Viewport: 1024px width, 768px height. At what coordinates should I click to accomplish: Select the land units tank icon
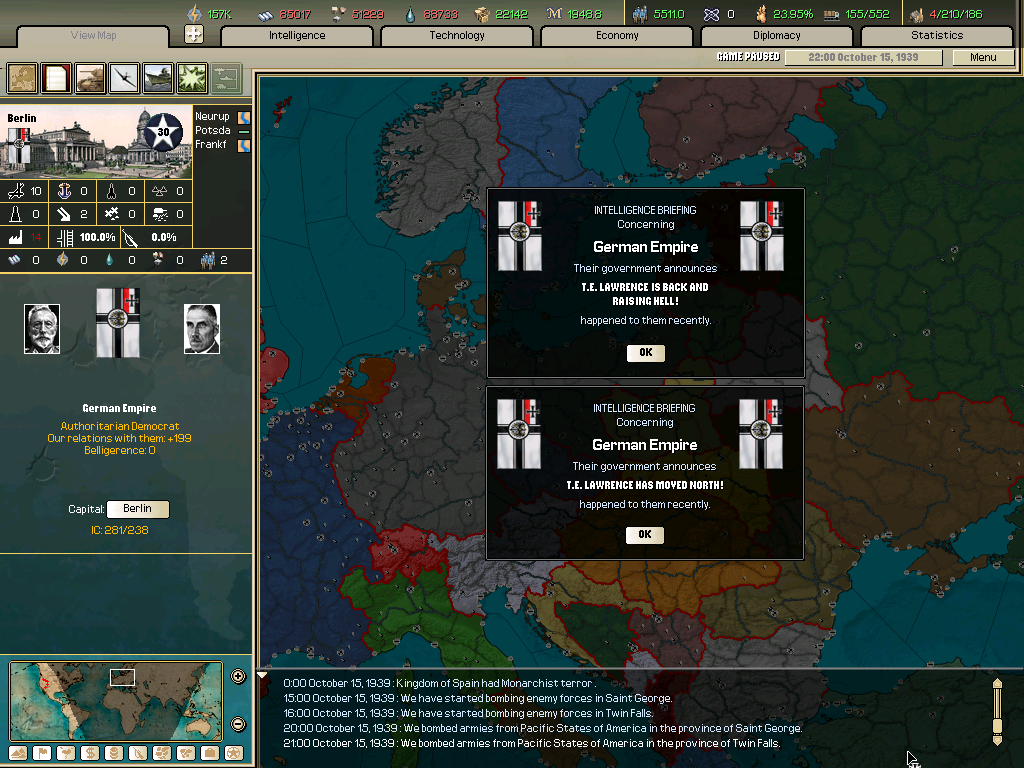[89, 78]
